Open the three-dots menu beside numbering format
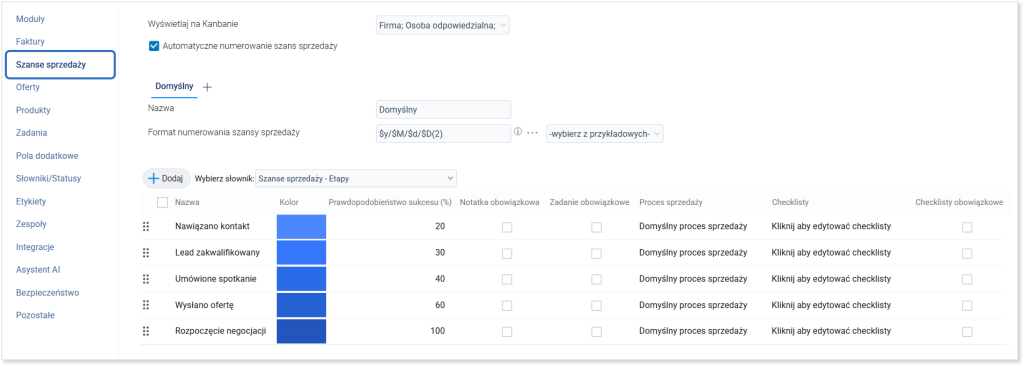This screenshot has width=1024, height=366. 532,133
